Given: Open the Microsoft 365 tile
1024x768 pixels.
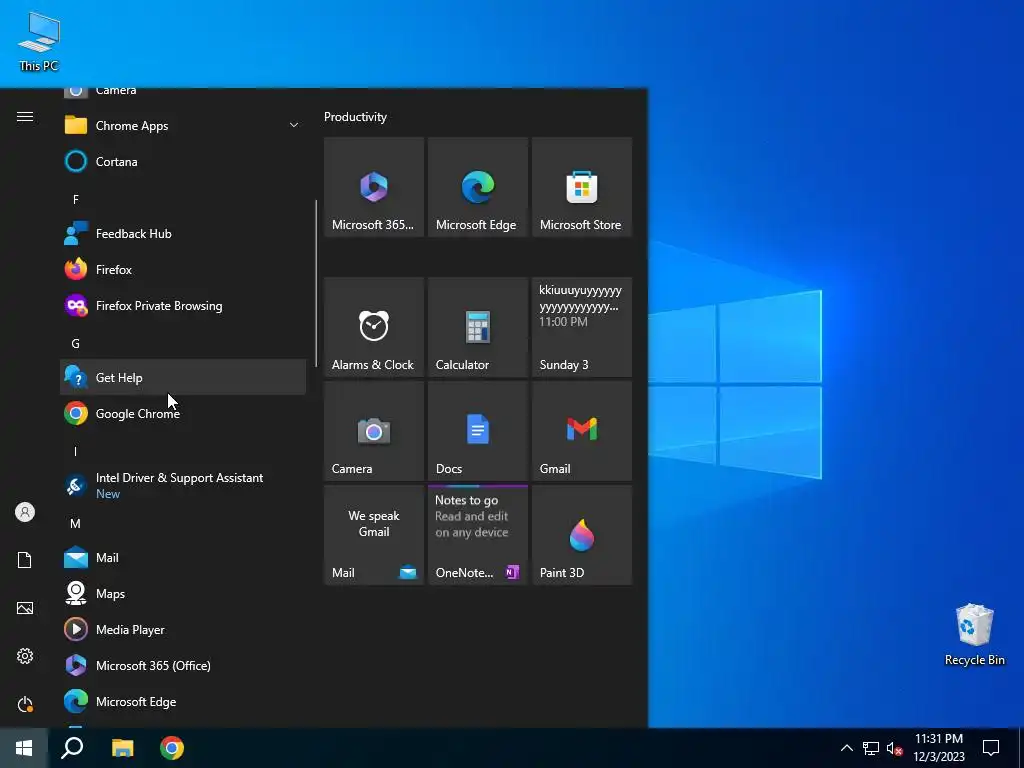Looking at the screenshot, I should pos(374,187).
